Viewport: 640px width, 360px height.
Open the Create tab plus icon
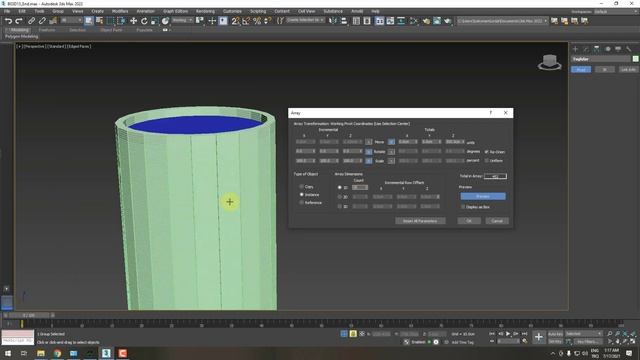(x=576, y=49)
